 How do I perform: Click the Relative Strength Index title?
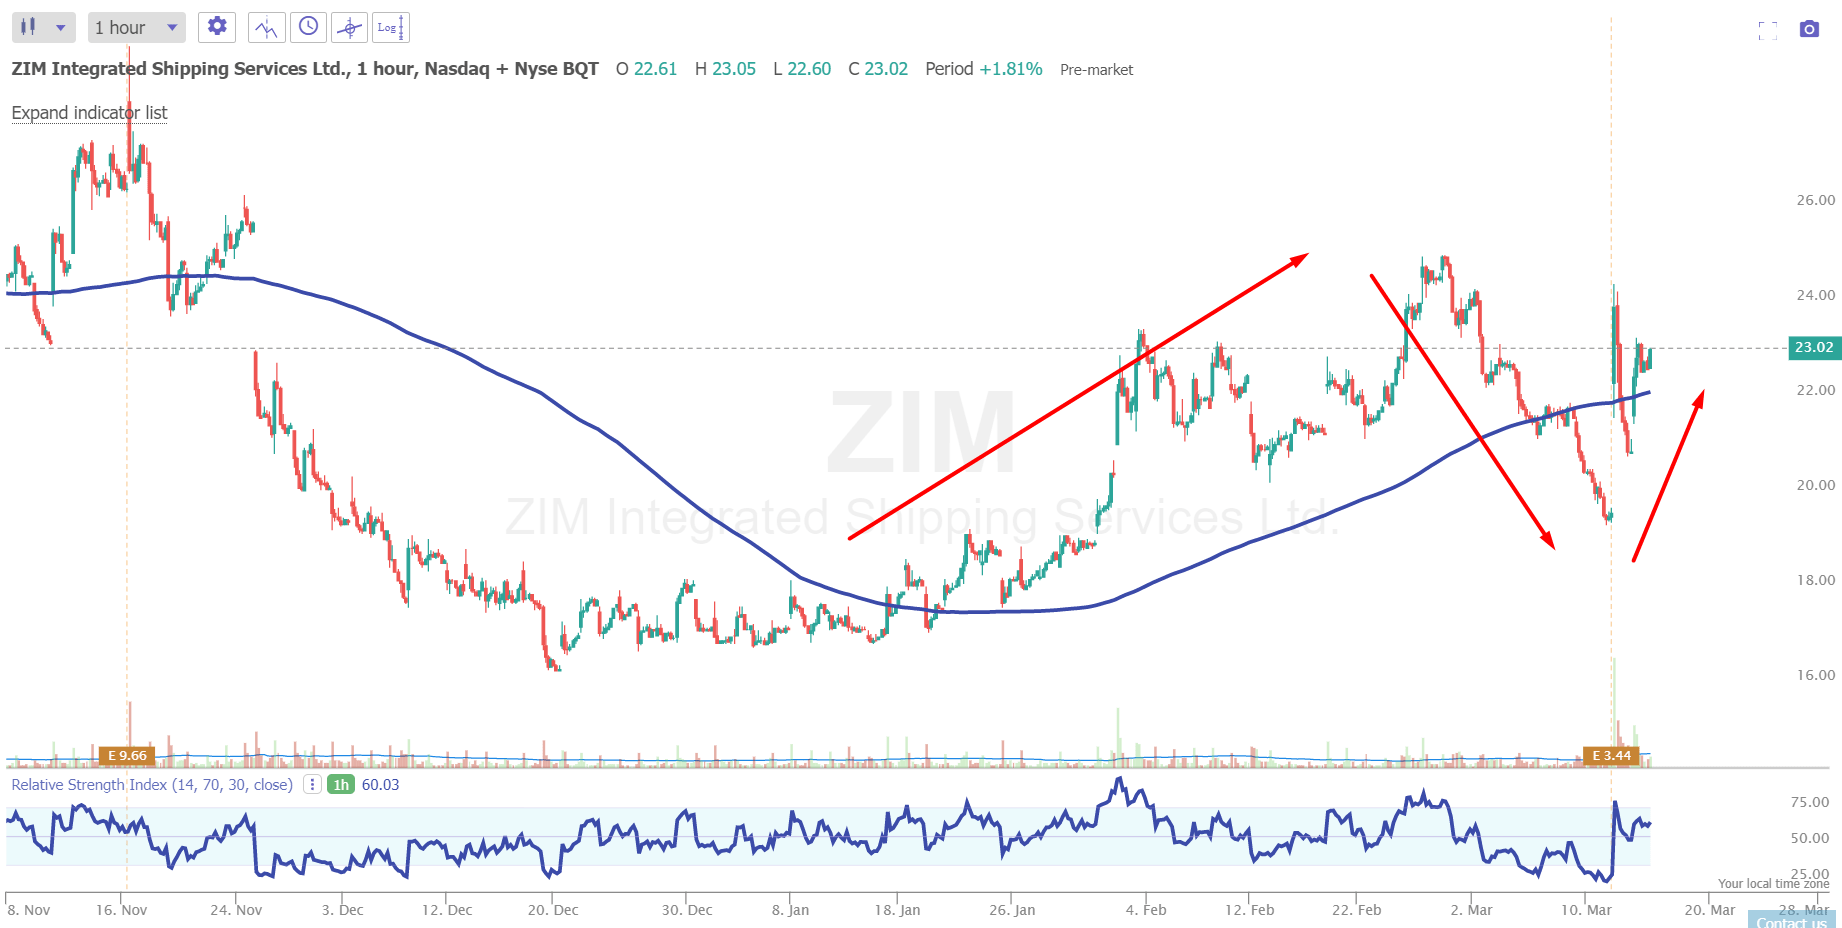pyautogui.click(x=152, y=785)
